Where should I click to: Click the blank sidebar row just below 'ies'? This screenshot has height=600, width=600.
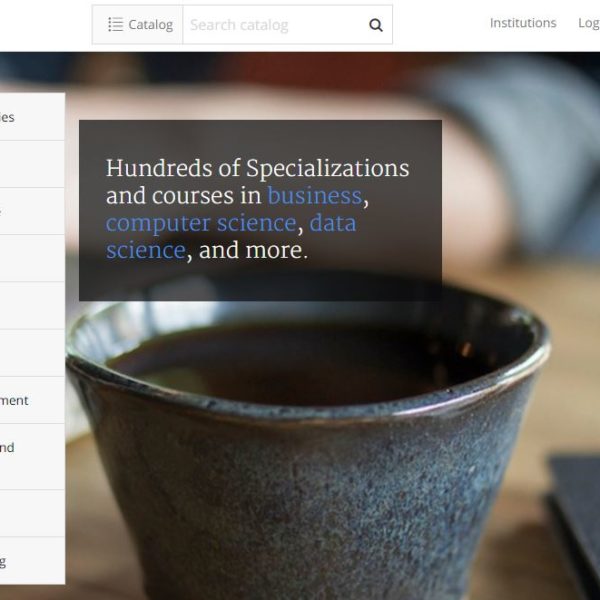[x=32, y=164]
